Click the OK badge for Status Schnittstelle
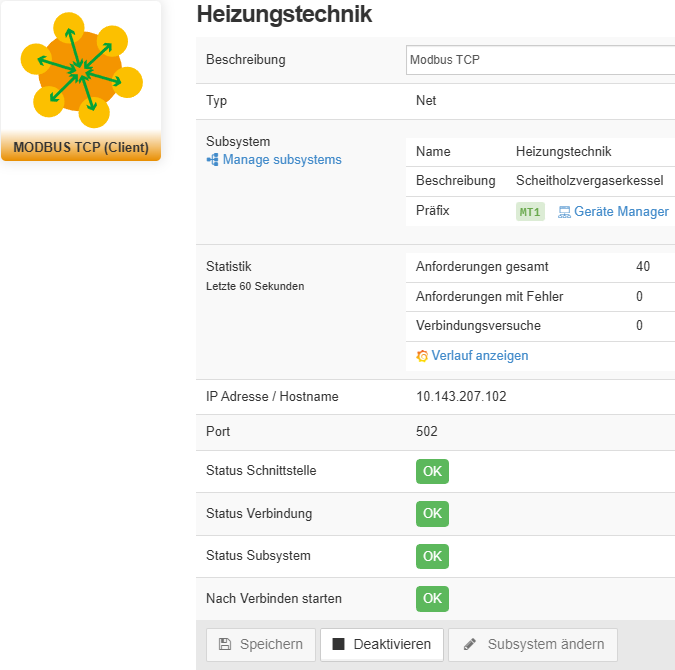Image resolution: width=675 pixels, height=670 pixels. 432,472
